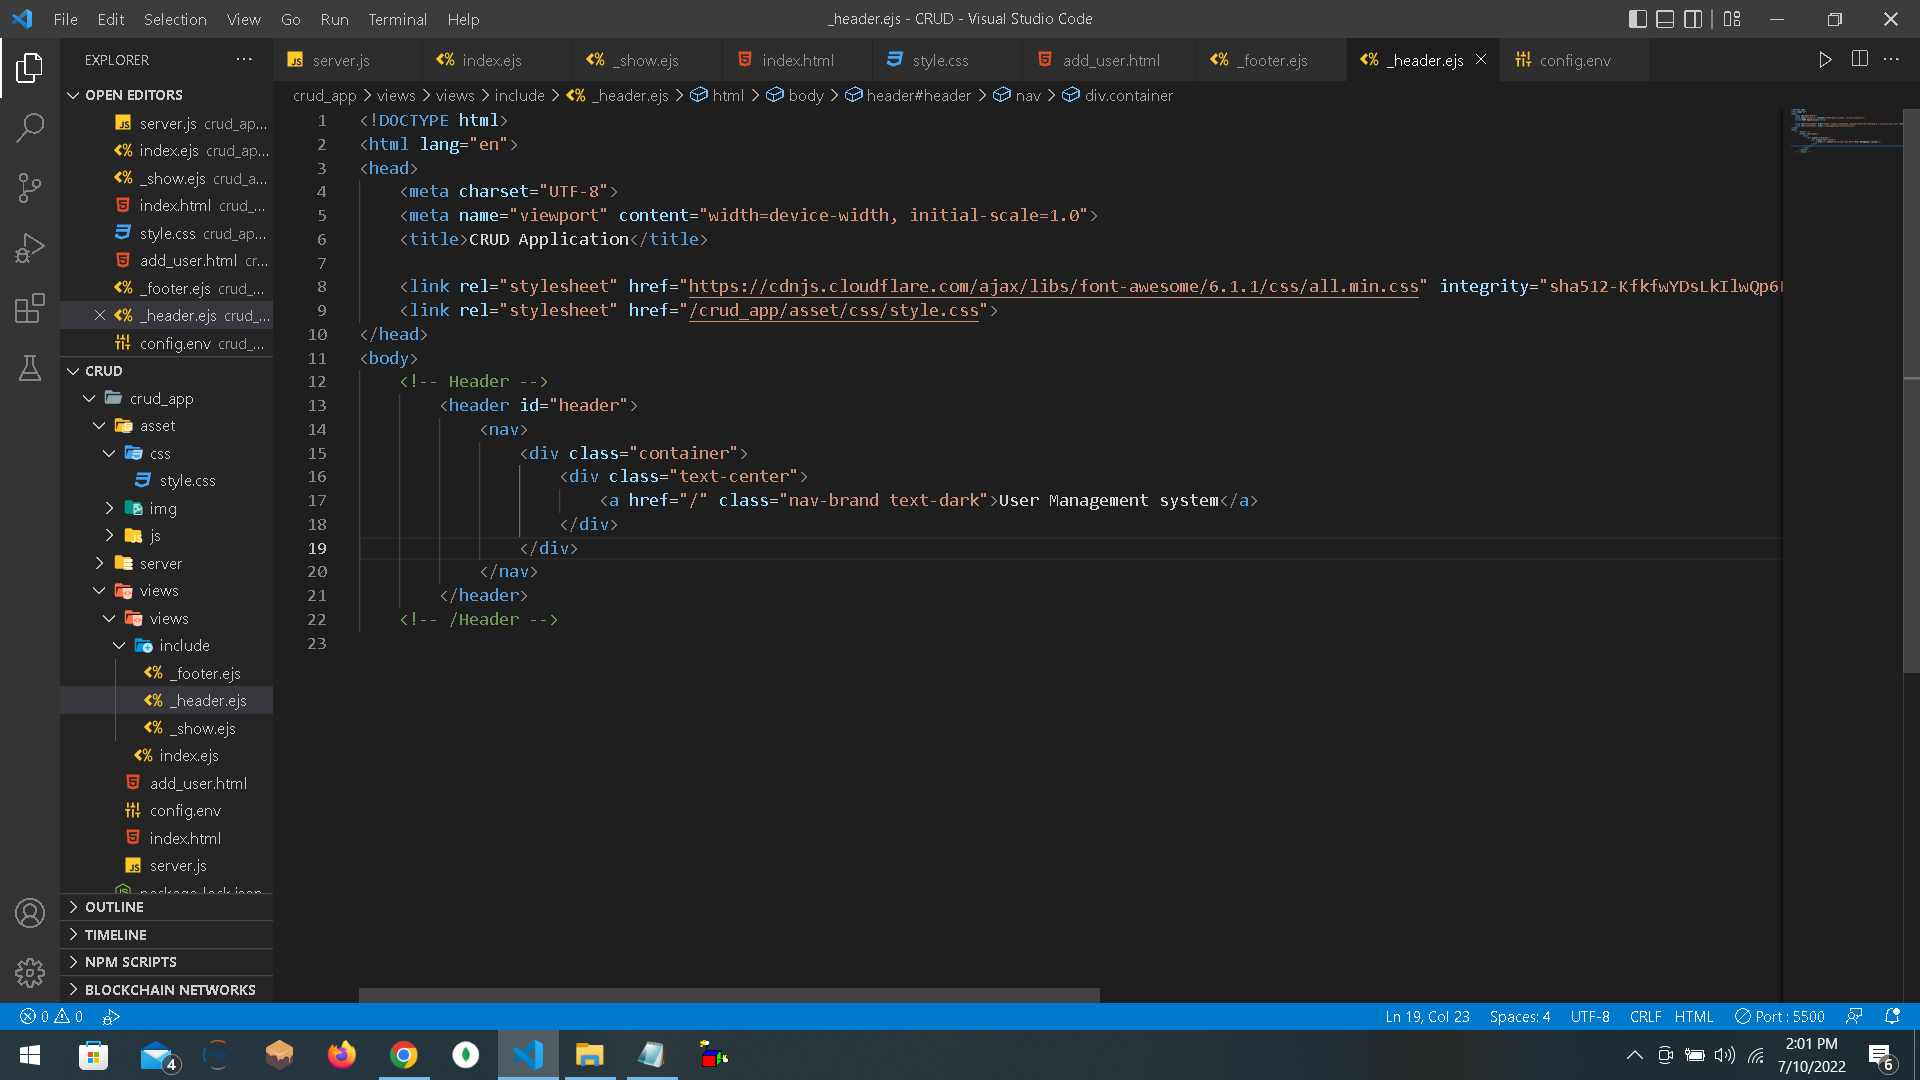The width and height of the screenshot is (1920, 1080).
Task: Switch to style.css editor tab
Action: 947,60
